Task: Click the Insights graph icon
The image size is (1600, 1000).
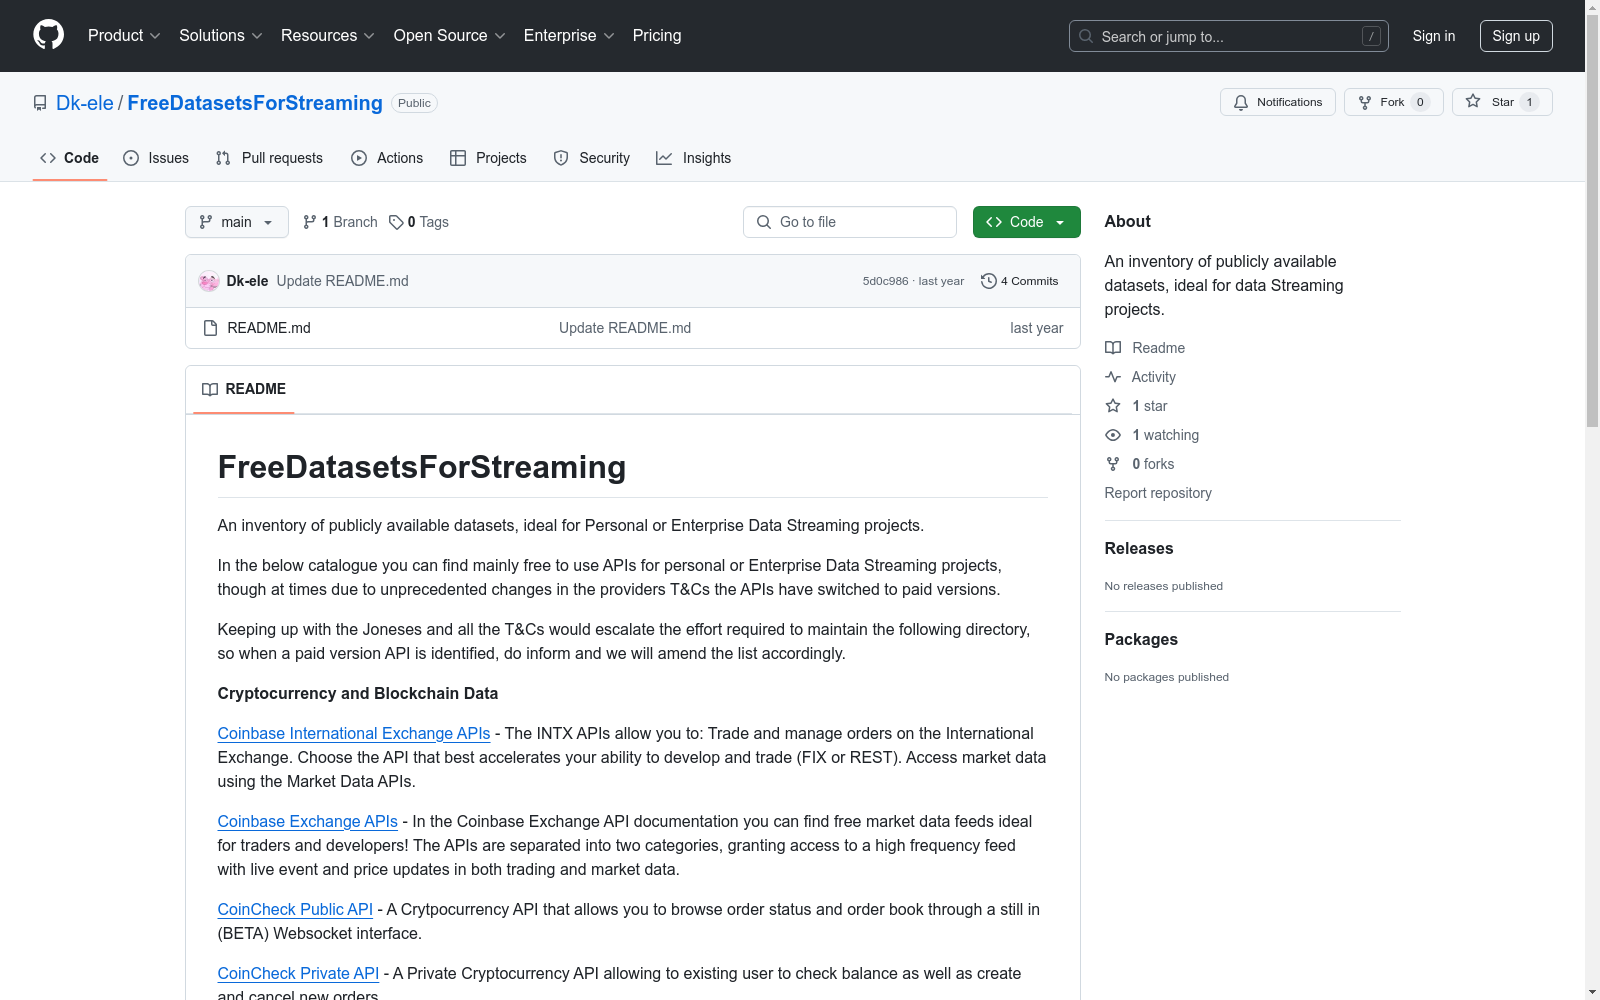Action: tap(664, 158)
